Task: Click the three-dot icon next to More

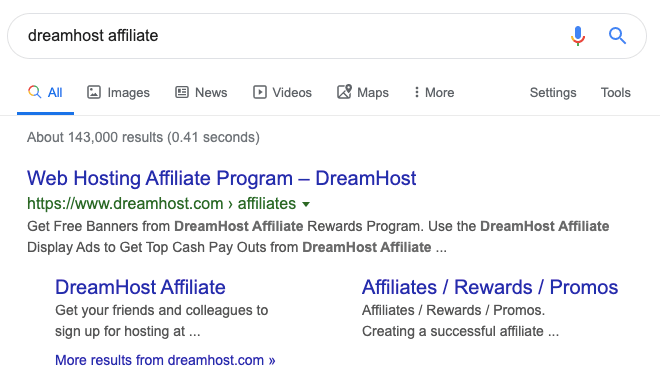Action: click(417, 92)
